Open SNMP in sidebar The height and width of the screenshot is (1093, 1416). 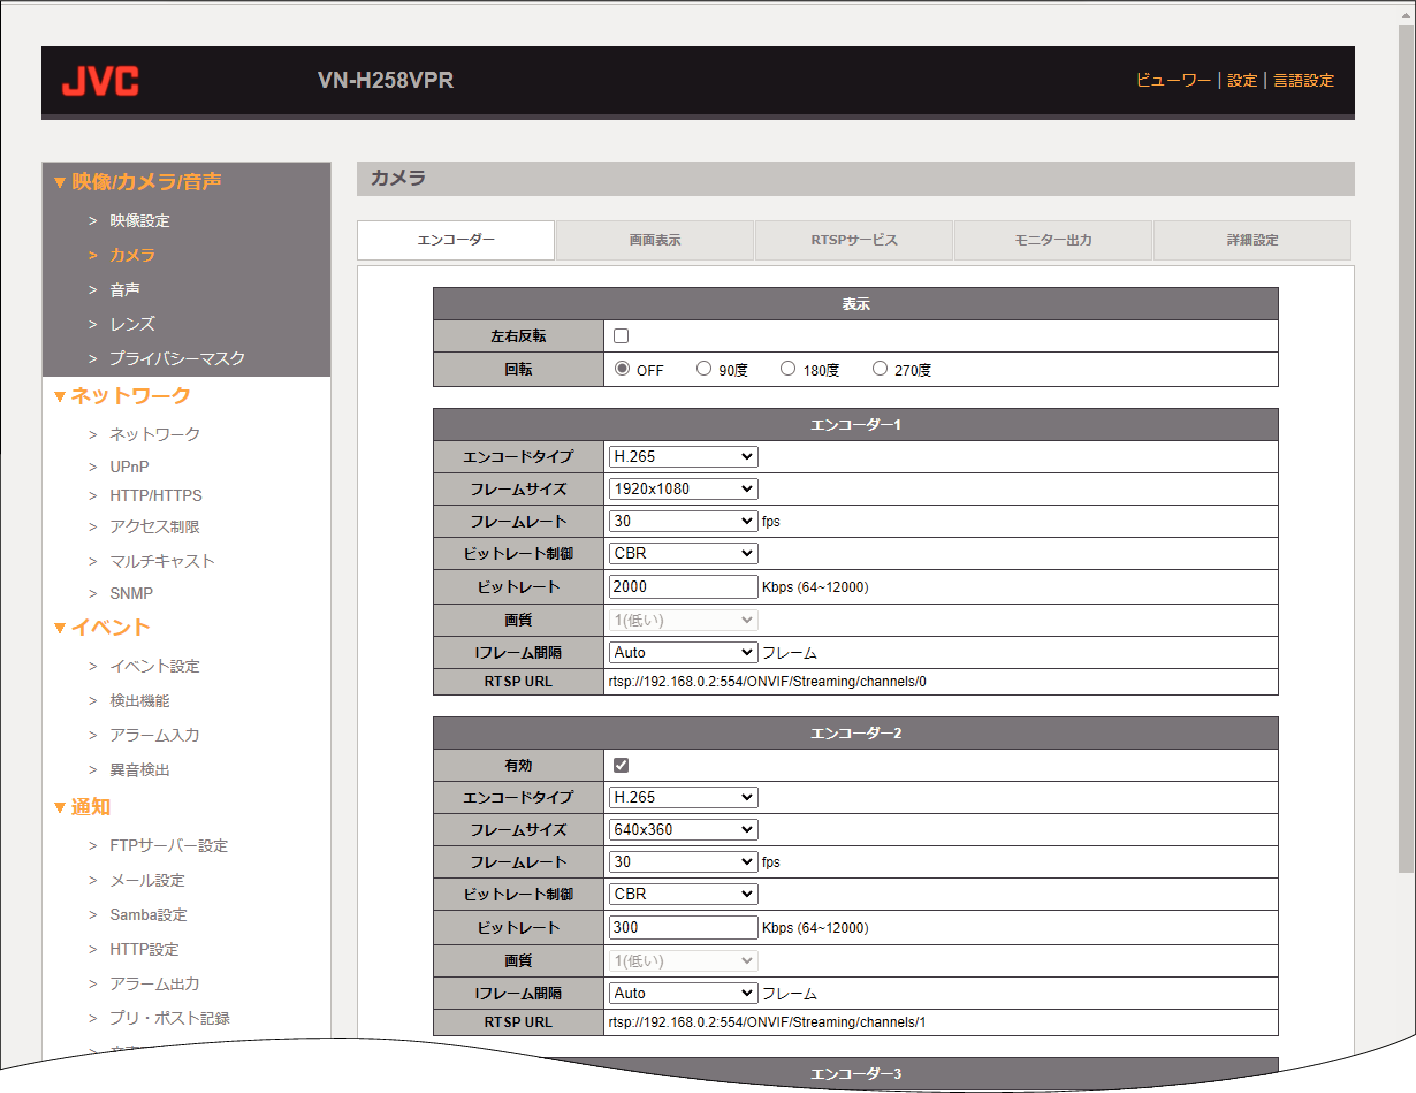(x=131, y=593)
